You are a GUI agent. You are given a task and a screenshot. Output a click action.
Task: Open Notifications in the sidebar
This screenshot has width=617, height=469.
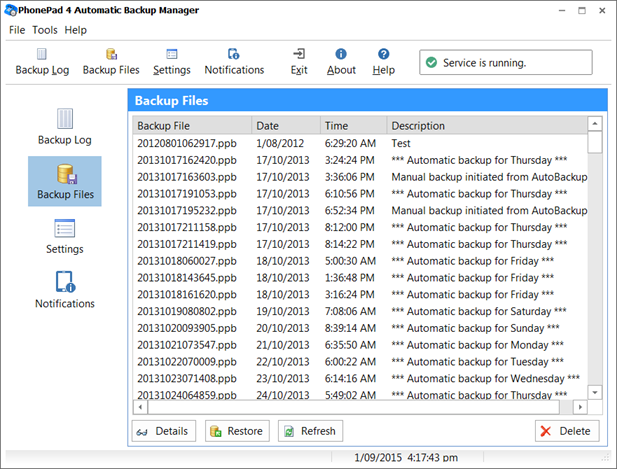(65, 290)
